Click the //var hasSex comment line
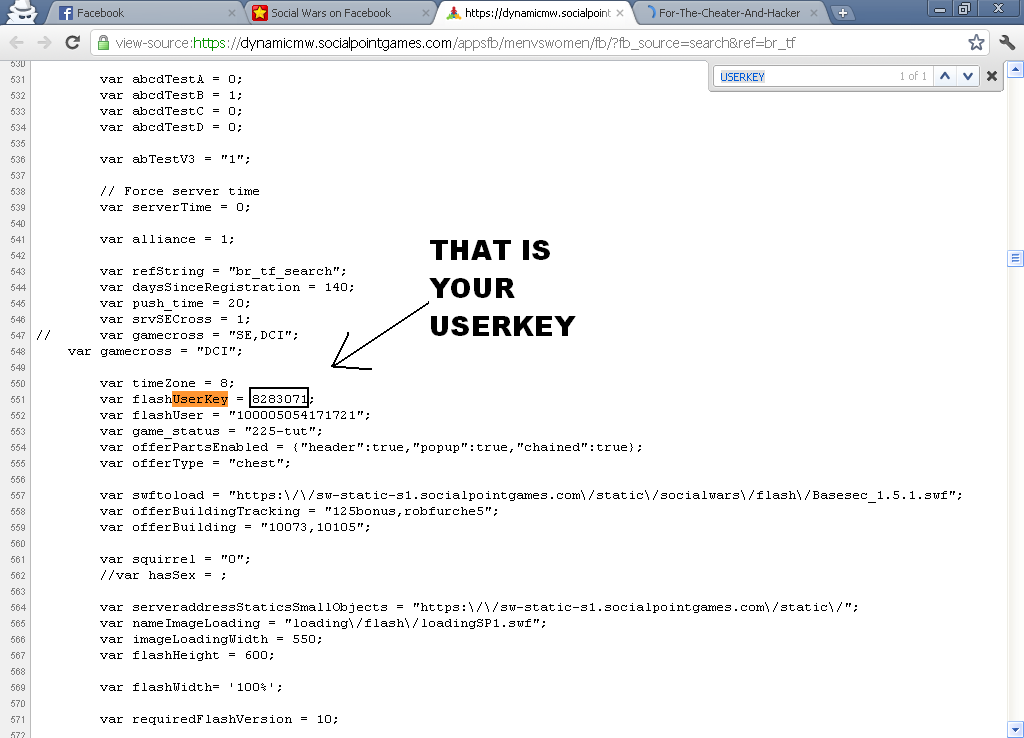This screenshot has width=1024, height=738. tap(163, 575)
